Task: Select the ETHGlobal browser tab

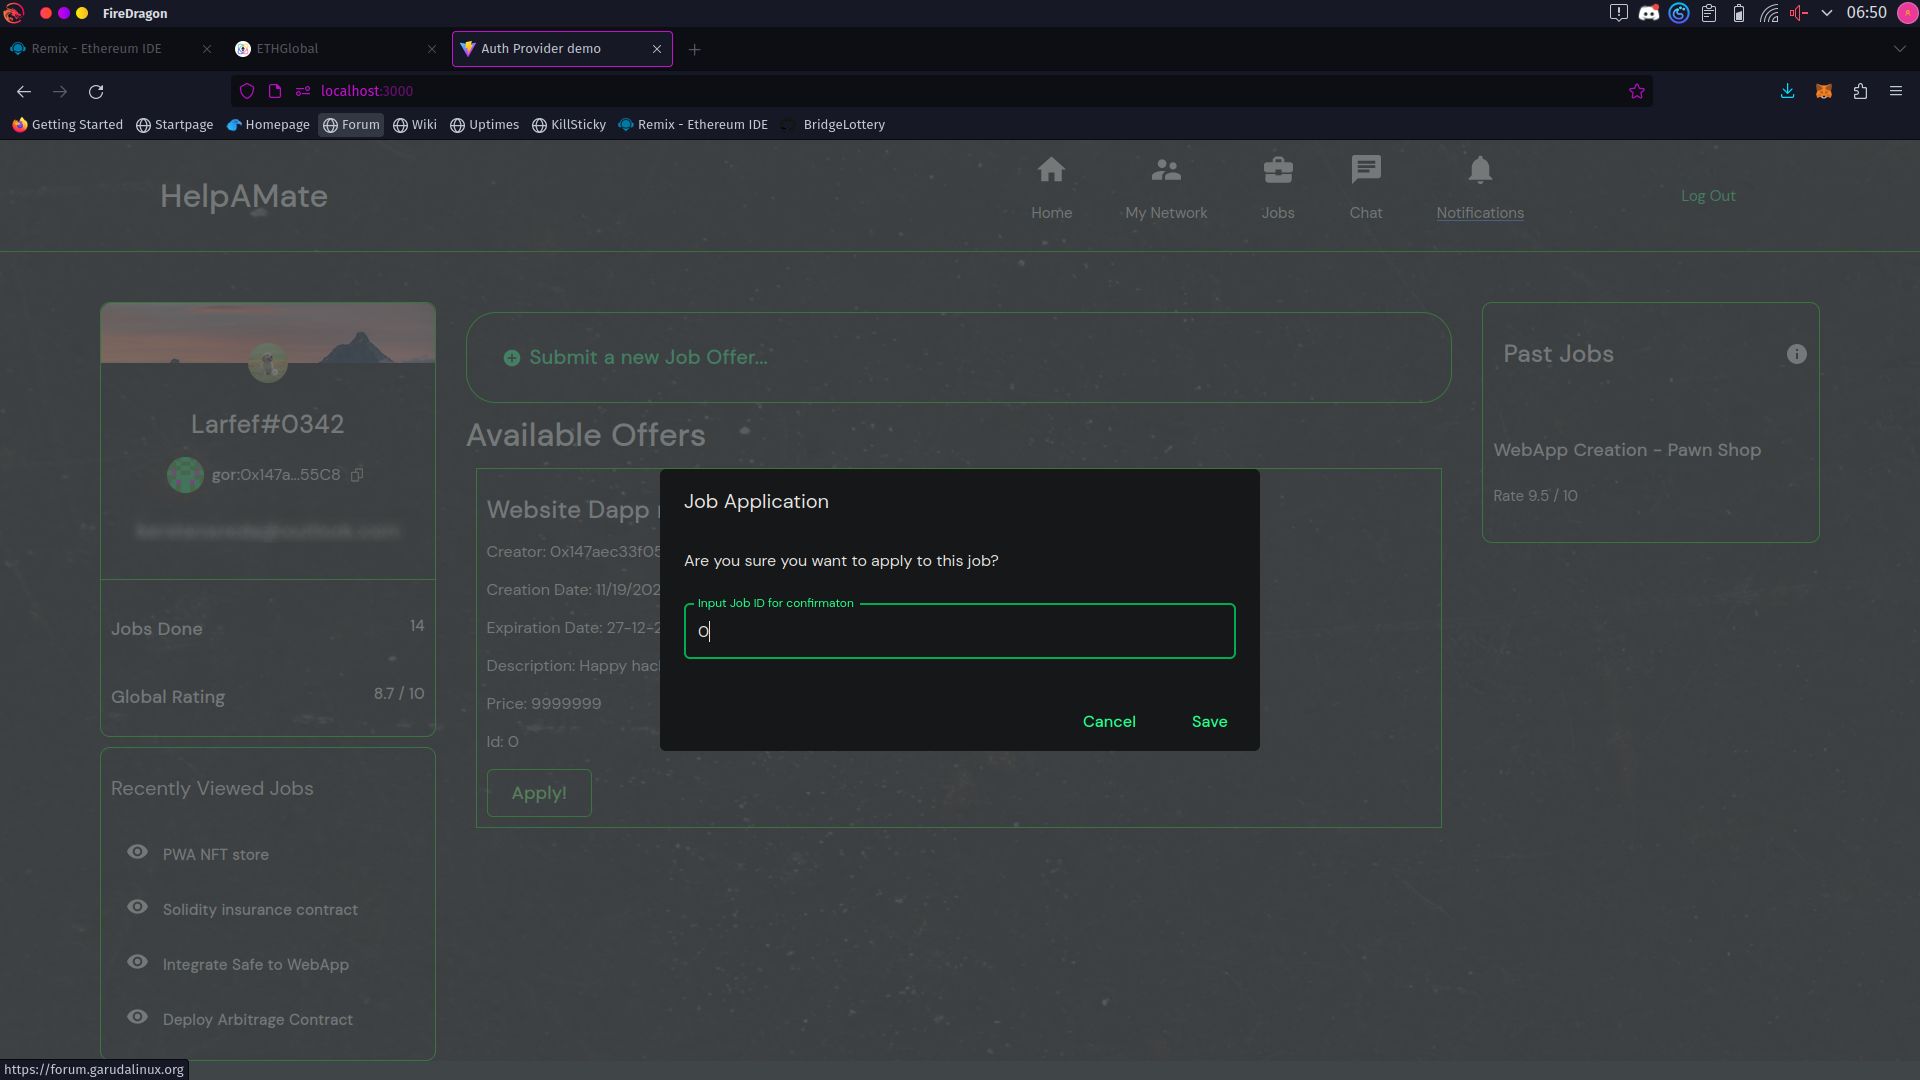Action: (287, 49)
